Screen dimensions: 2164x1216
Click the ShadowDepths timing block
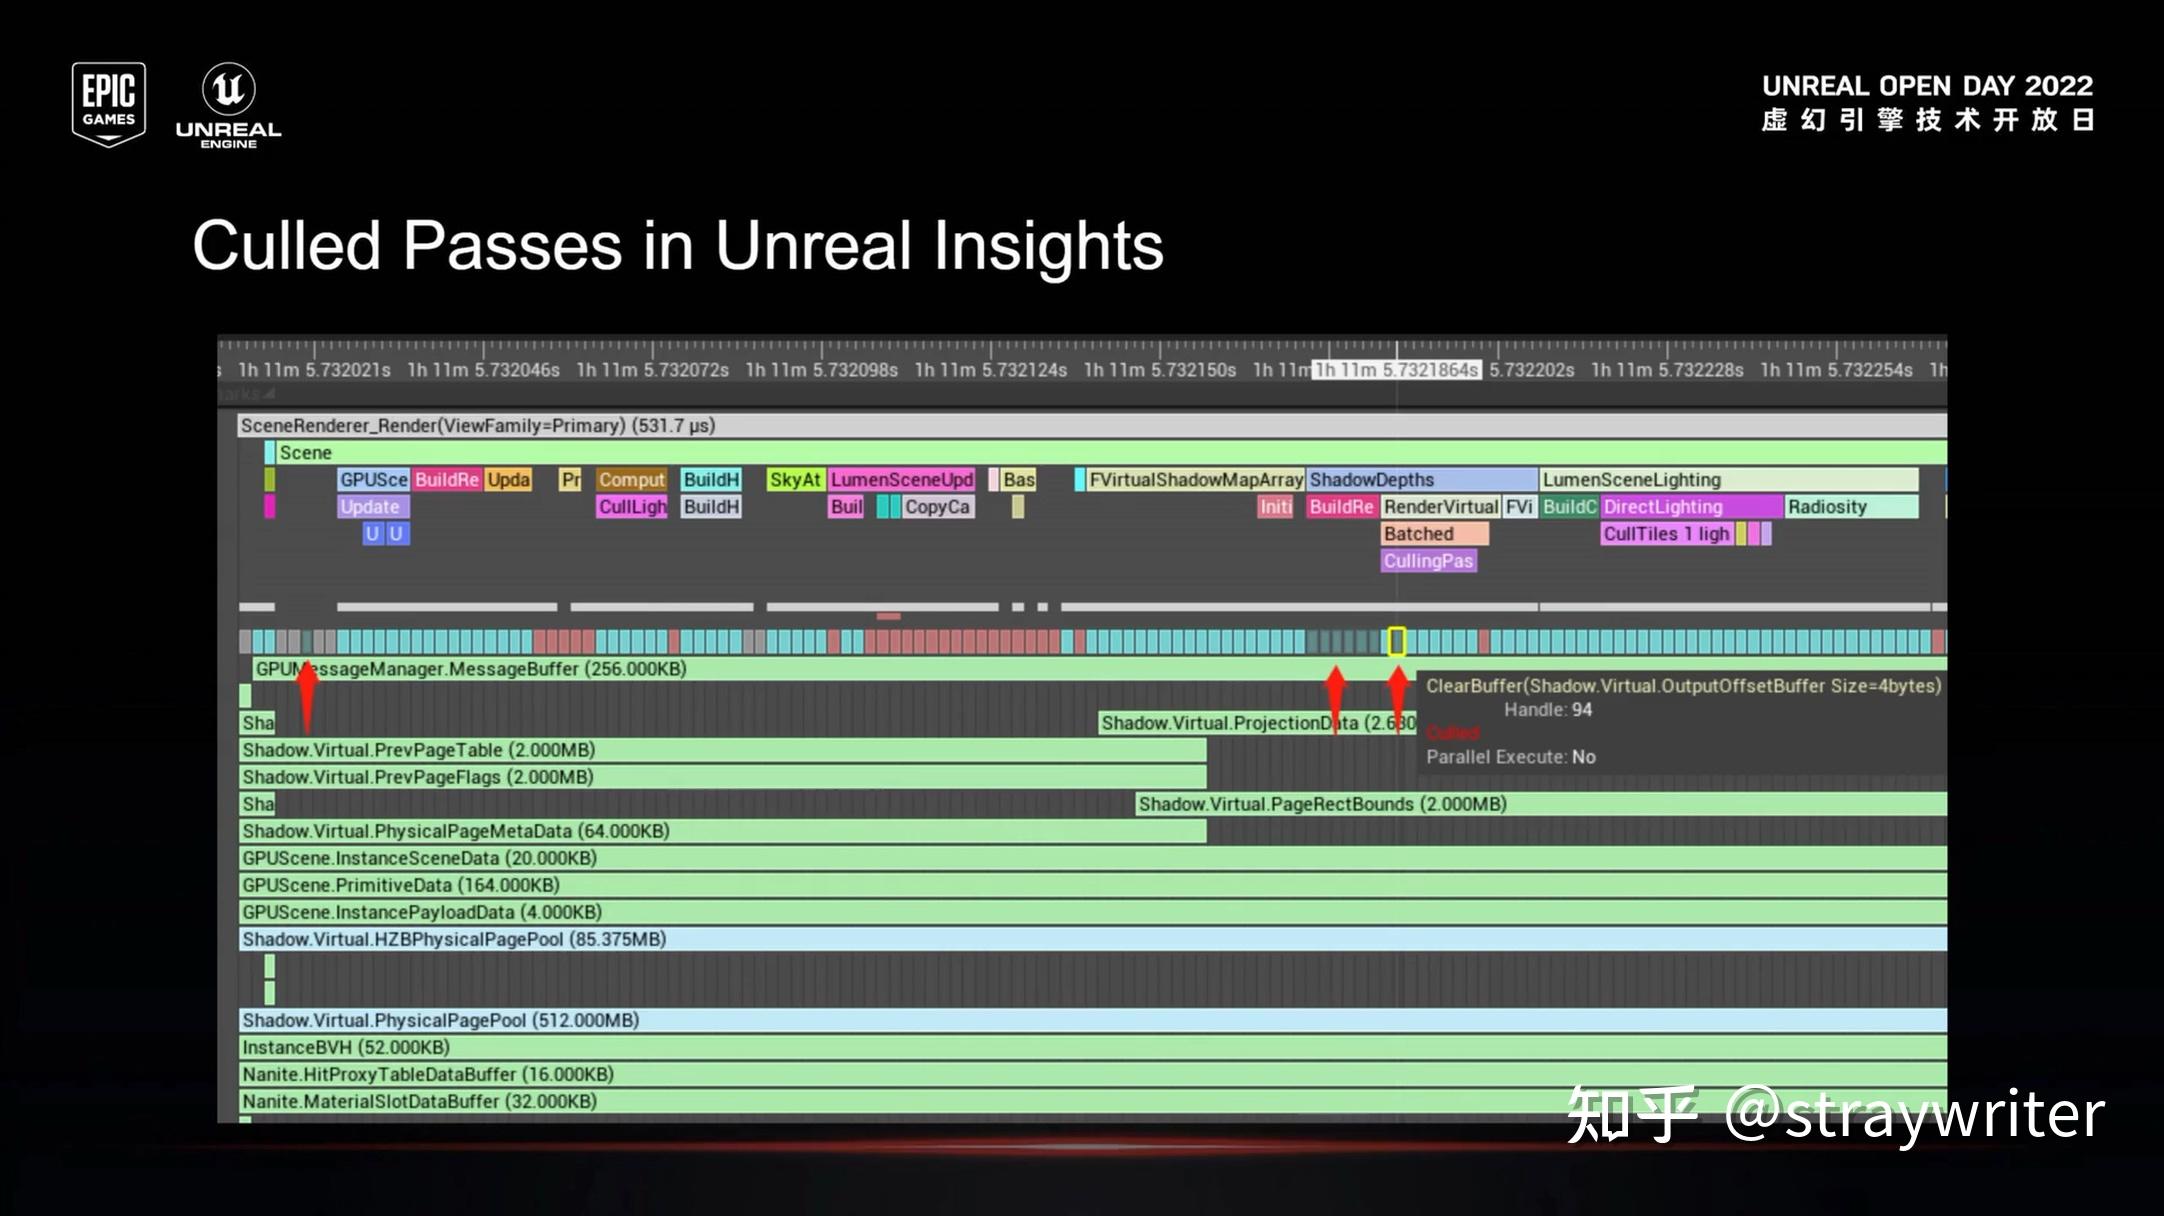(1420, 480)
